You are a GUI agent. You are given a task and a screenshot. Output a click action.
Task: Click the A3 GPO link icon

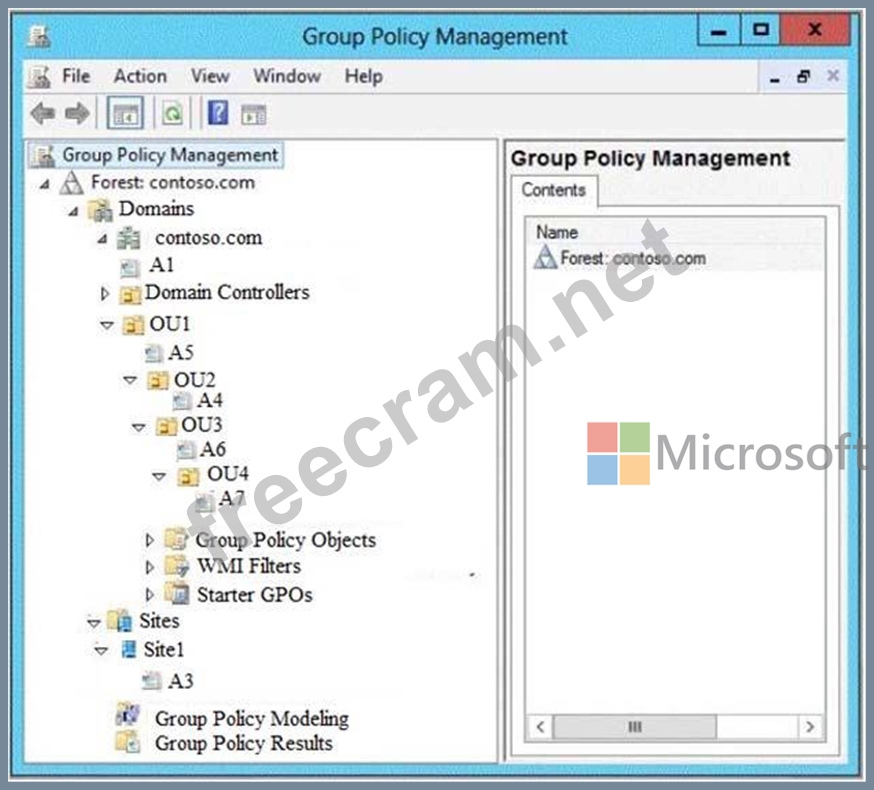pyautogui.click(x=151, y=681)
